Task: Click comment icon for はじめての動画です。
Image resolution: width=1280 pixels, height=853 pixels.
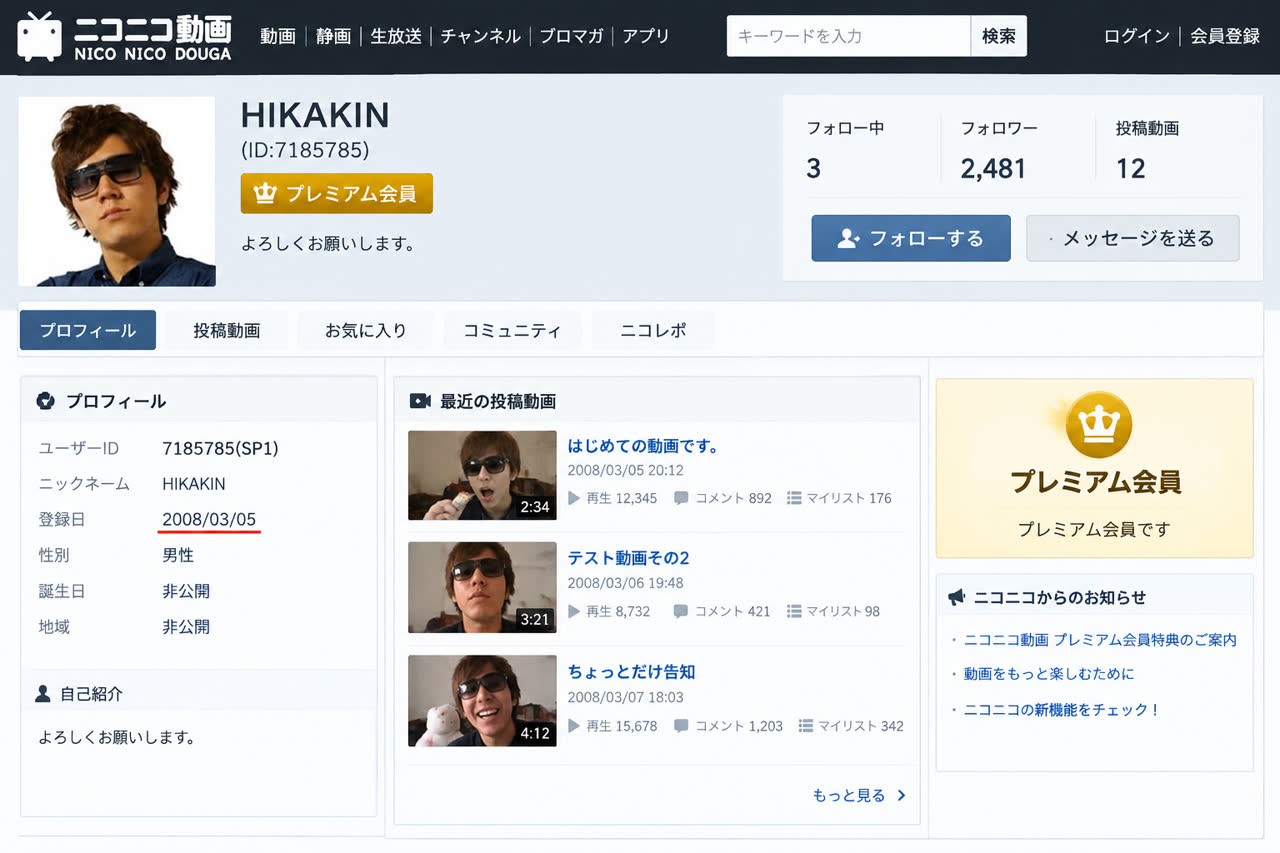Action: (x=681, y=498)
